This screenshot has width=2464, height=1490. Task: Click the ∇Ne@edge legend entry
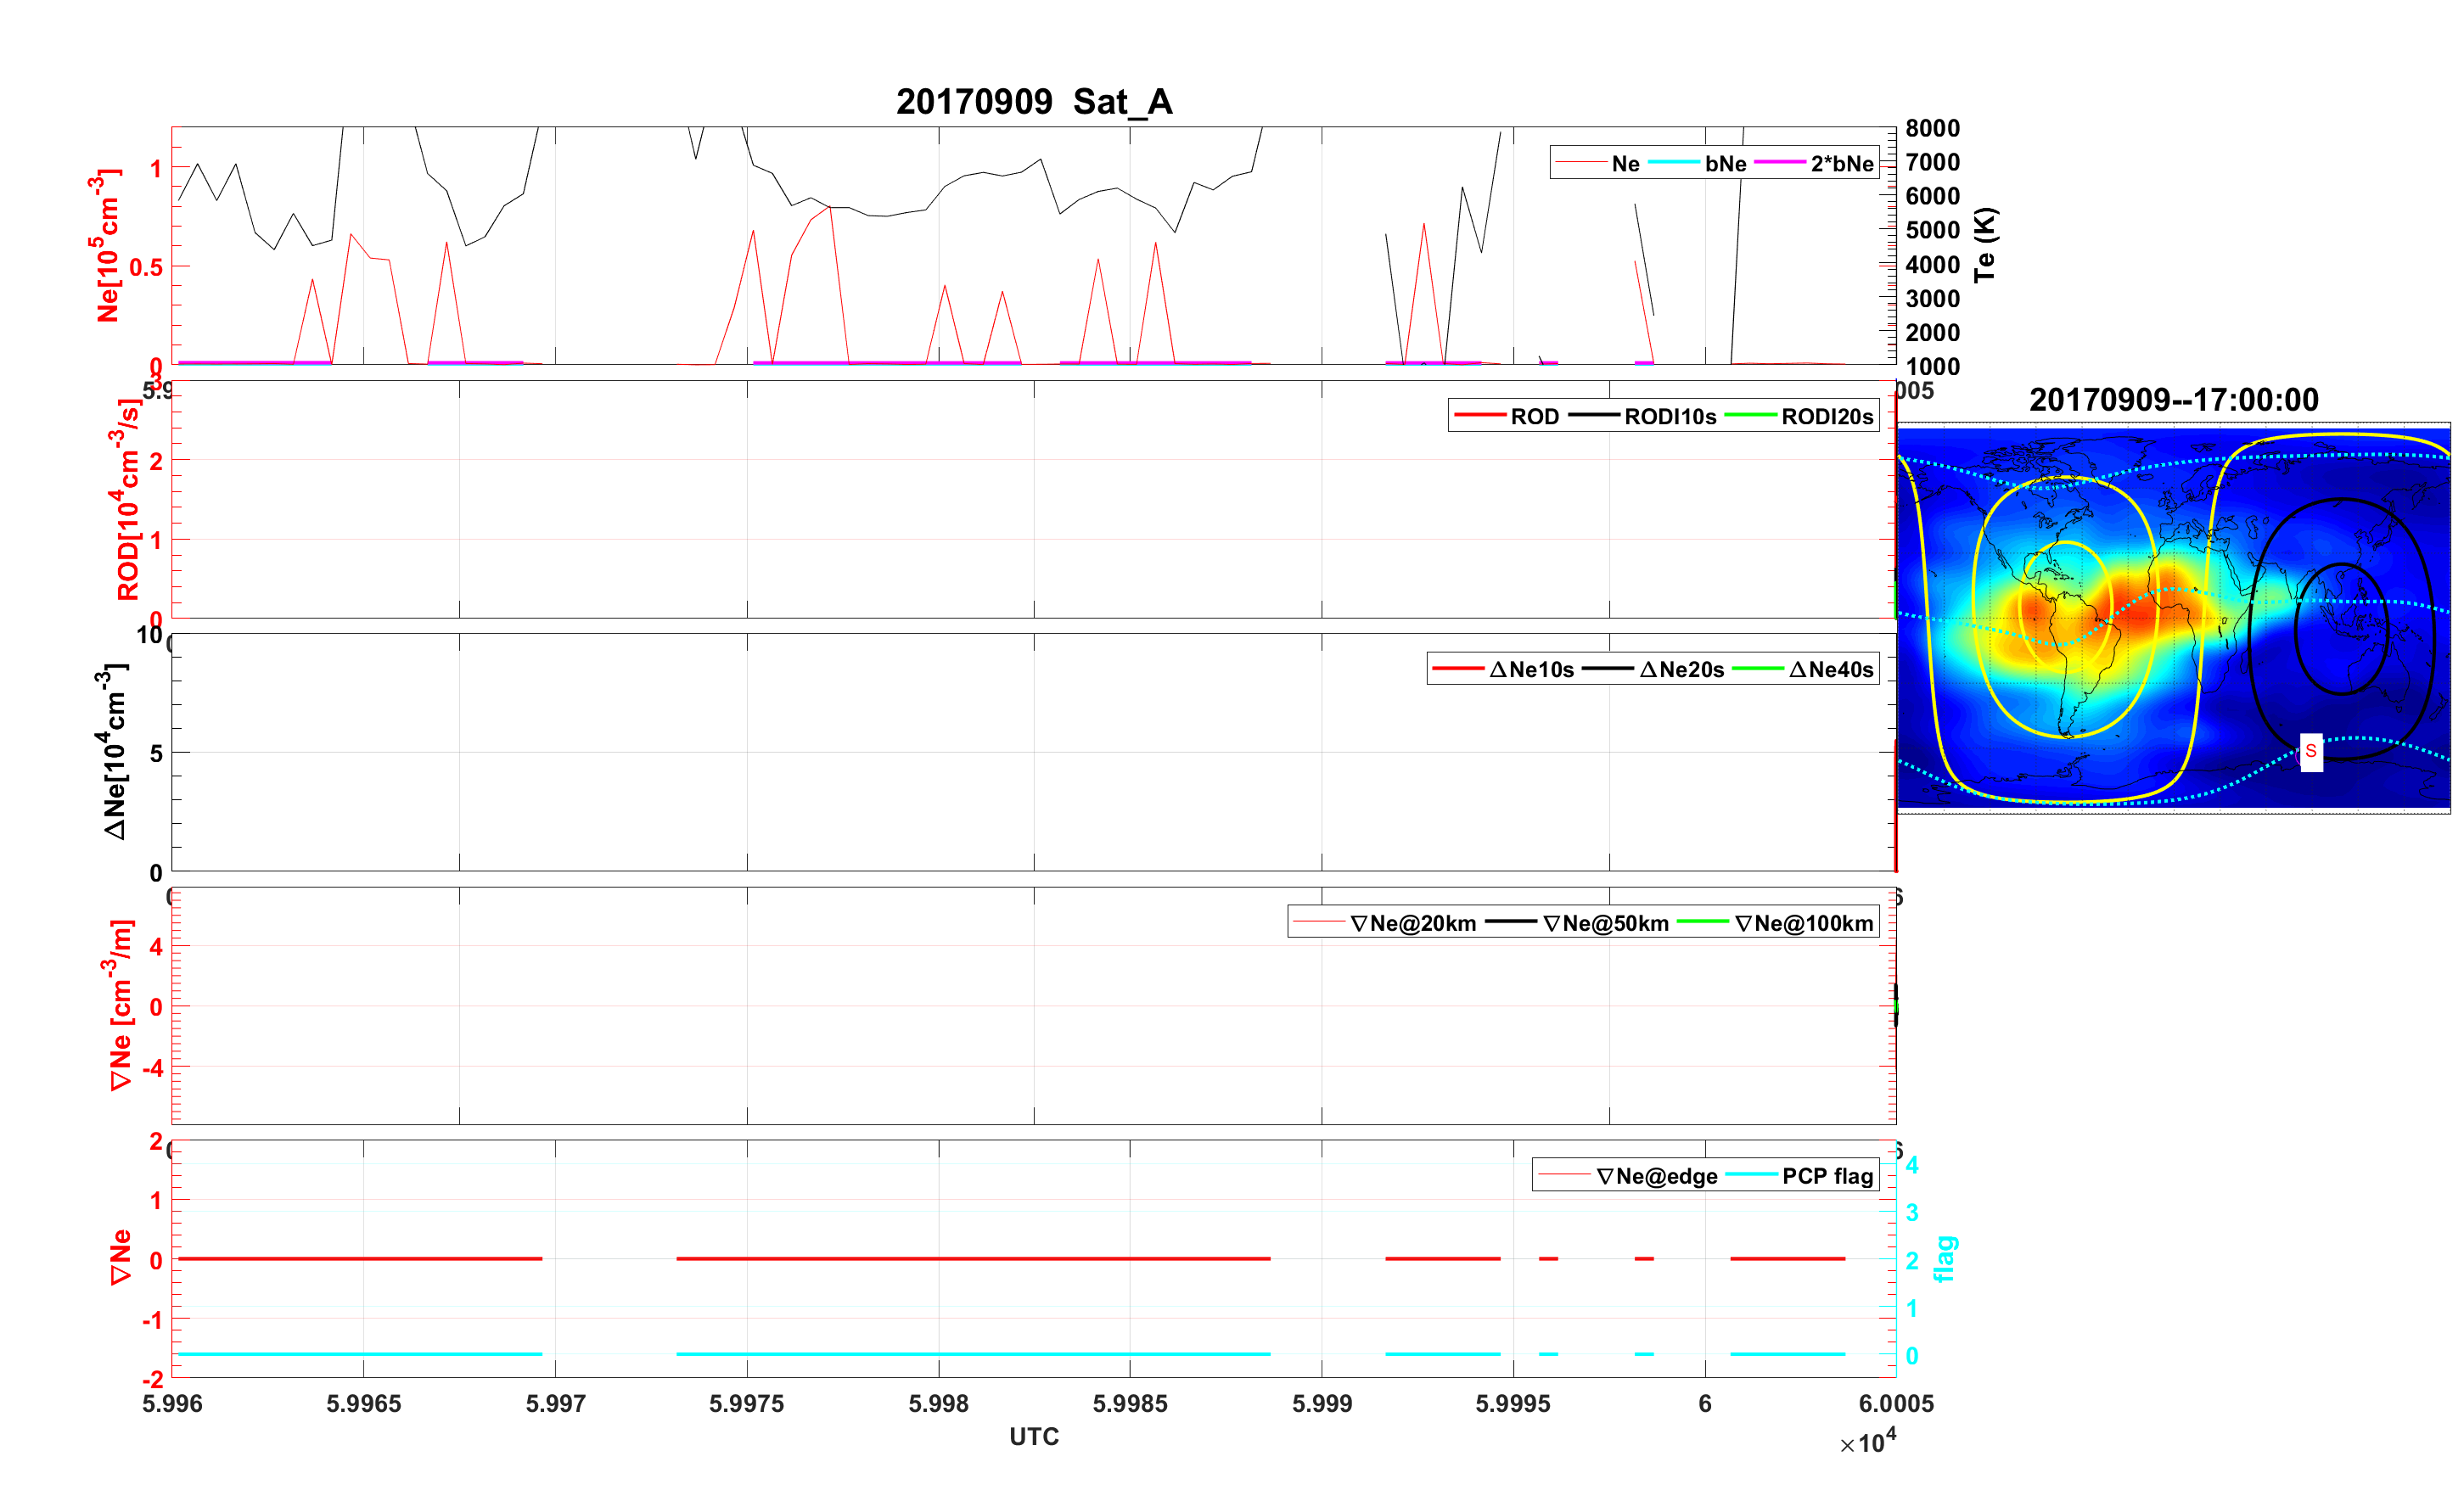1656,1176
